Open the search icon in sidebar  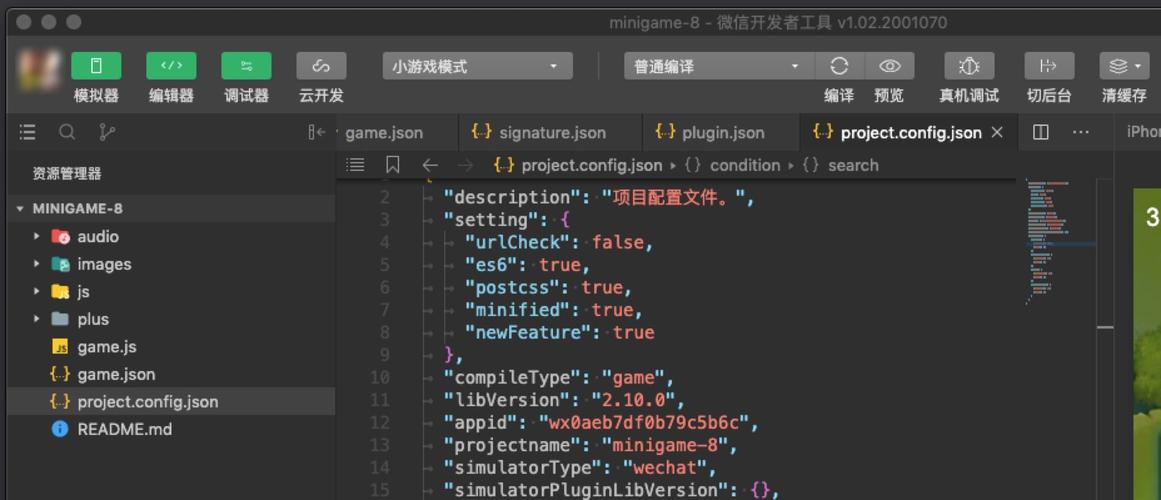pos(67,133)
